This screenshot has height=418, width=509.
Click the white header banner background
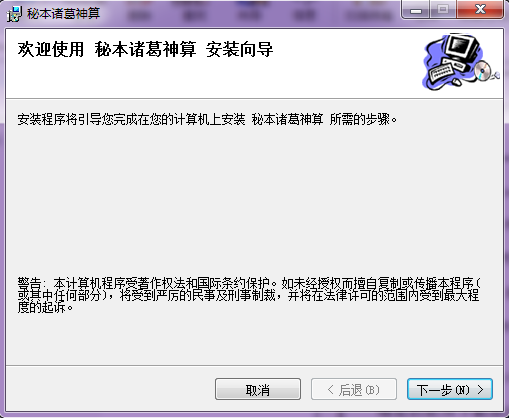pos(333,77)
